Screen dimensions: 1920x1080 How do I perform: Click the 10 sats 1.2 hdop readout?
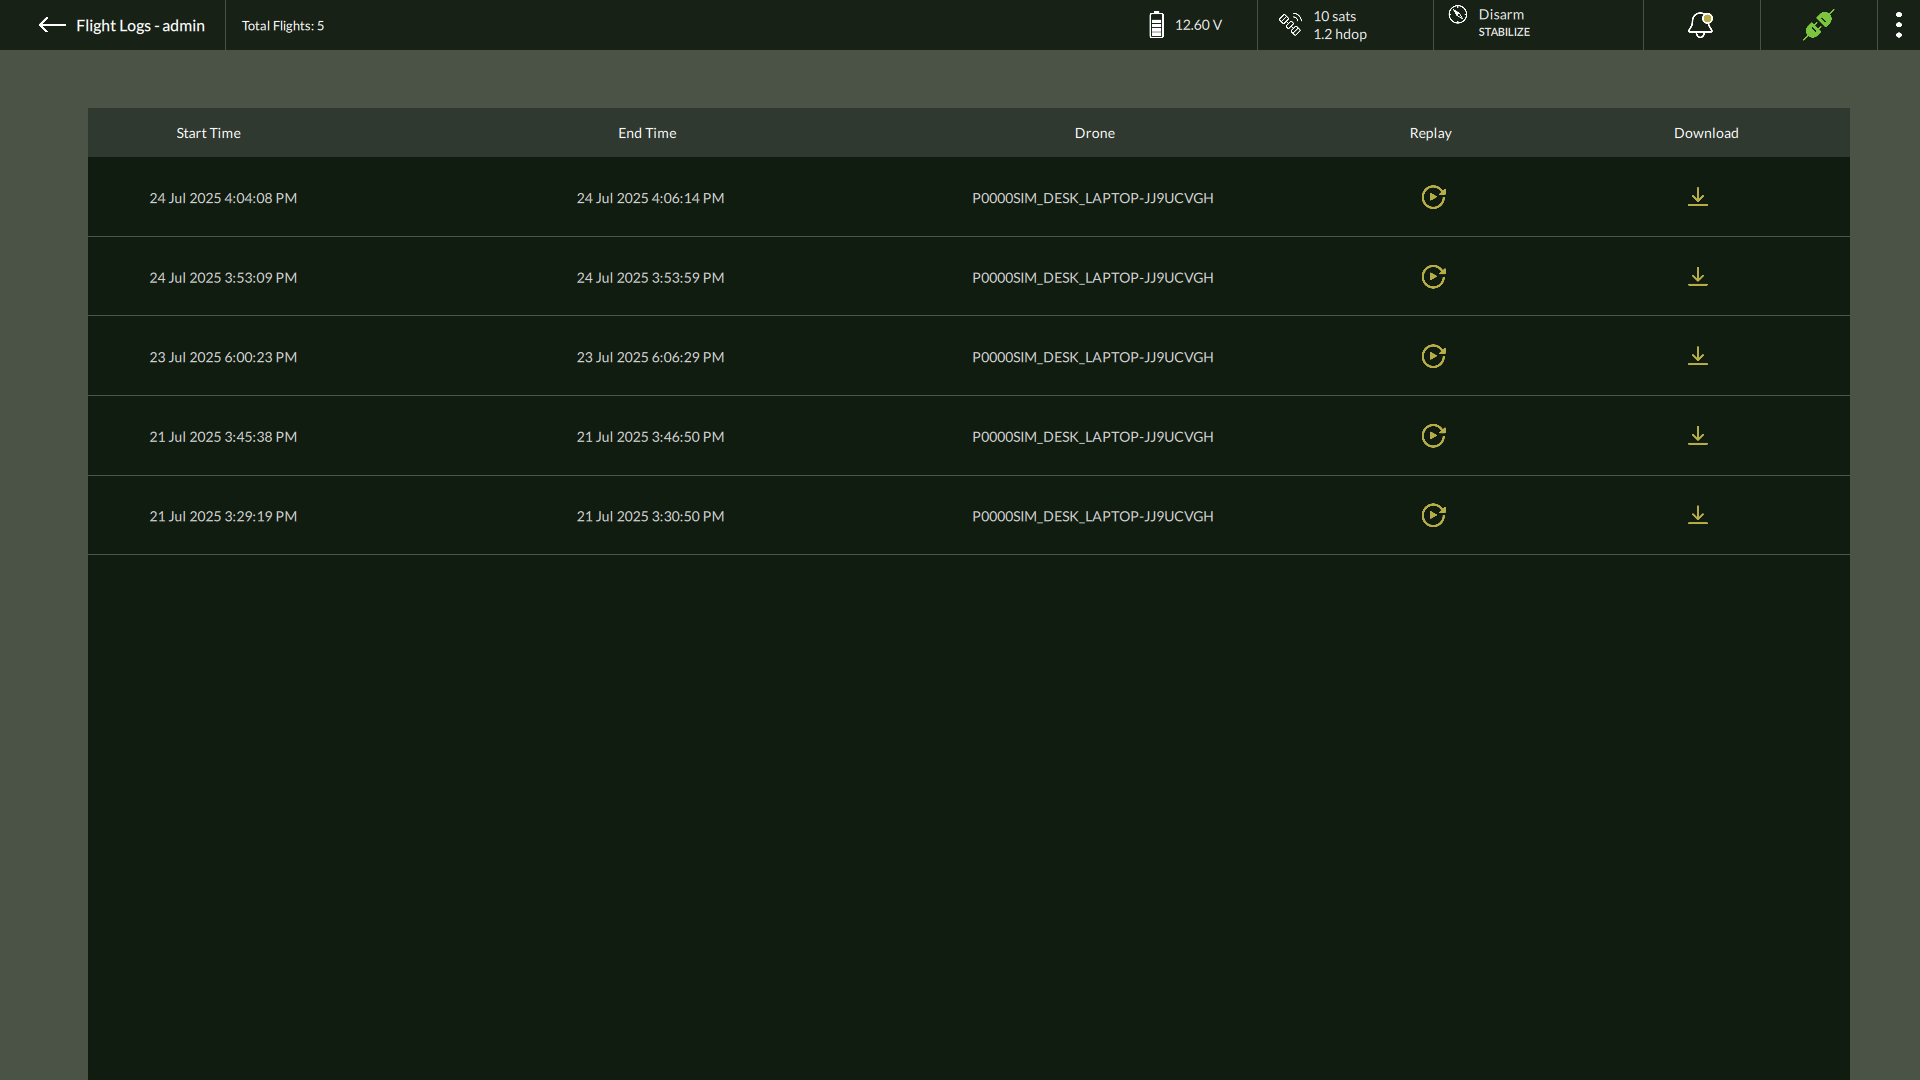pos(1340,25)
